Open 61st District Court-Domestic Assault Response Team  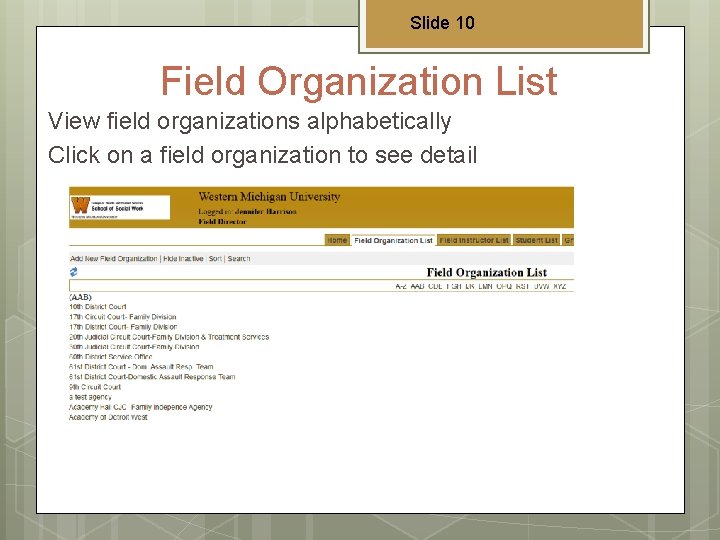point(152,377)
